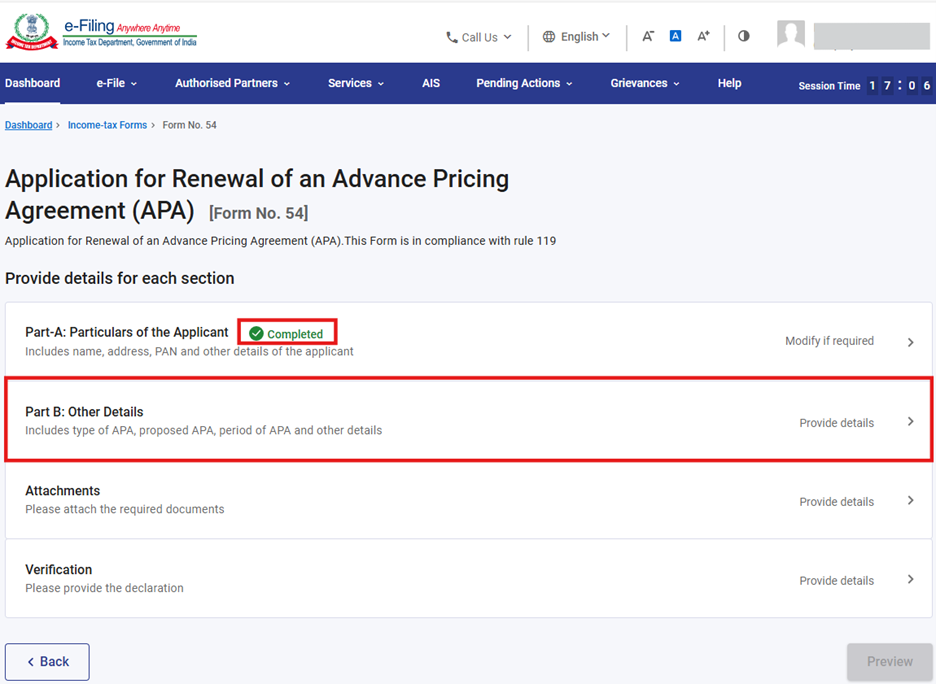The width and height of the screenshot is (936, 684).
Task: Click the green Completed status checkmark
Action: click(256, 334)
